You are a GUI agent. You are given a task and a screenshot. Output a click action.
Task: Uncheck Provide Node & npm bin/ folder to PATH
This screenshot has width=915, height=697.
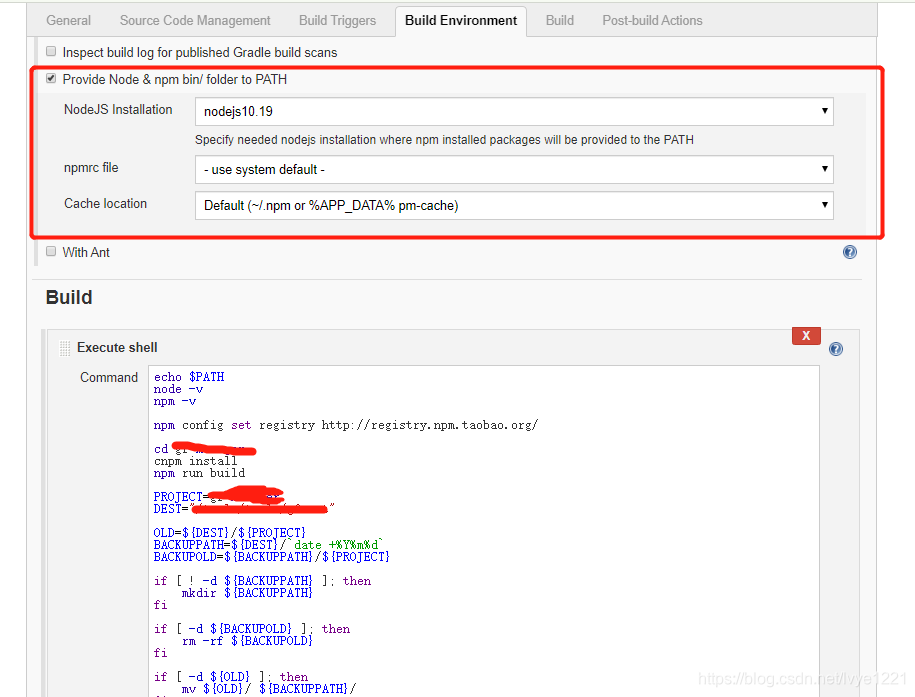tap(51, 78)
